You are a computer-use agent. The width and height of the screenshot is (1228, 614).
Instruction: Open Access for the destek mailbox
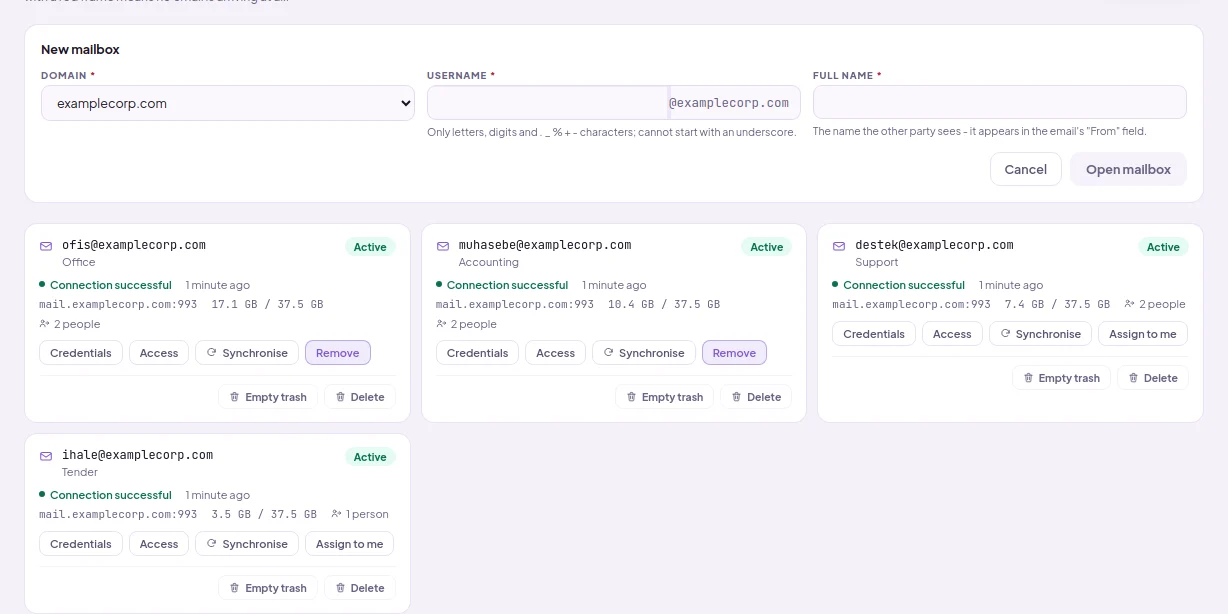coord(952,334)
